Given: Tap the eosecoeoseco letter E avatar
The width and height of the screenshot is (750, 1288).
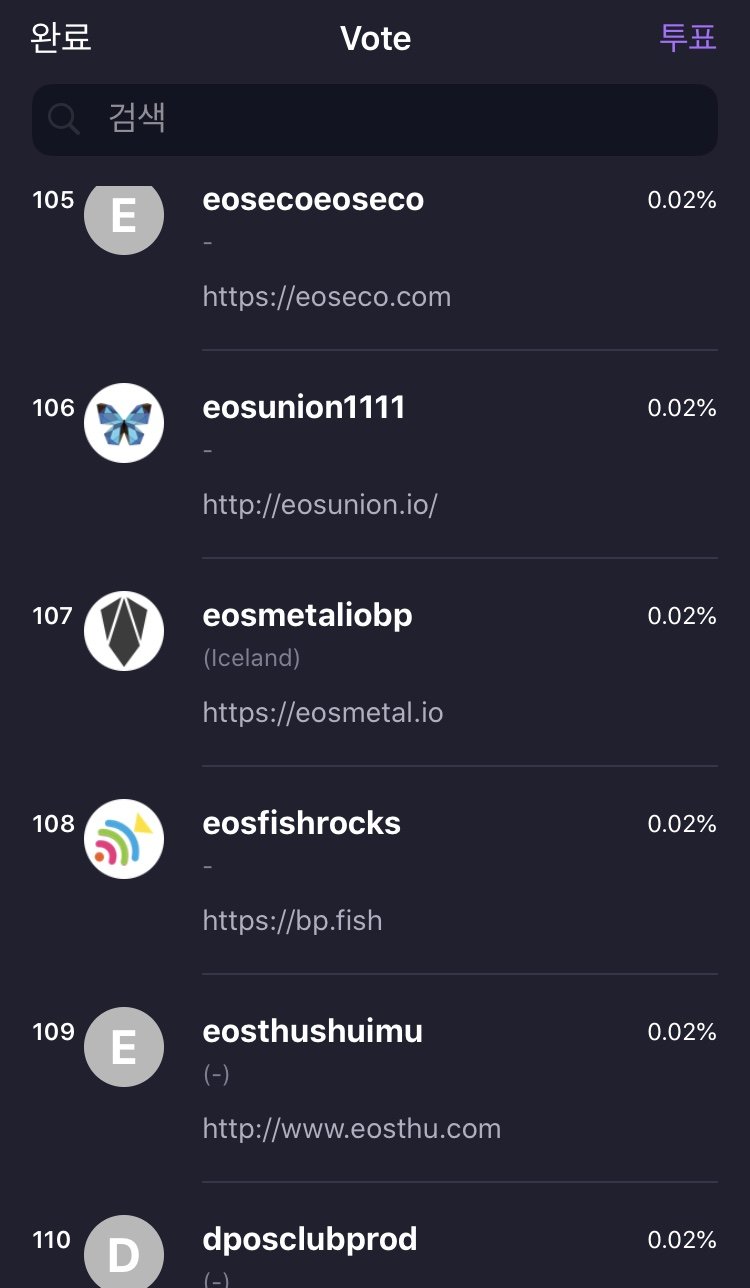Looking at the screenshot, I should 124,217.
